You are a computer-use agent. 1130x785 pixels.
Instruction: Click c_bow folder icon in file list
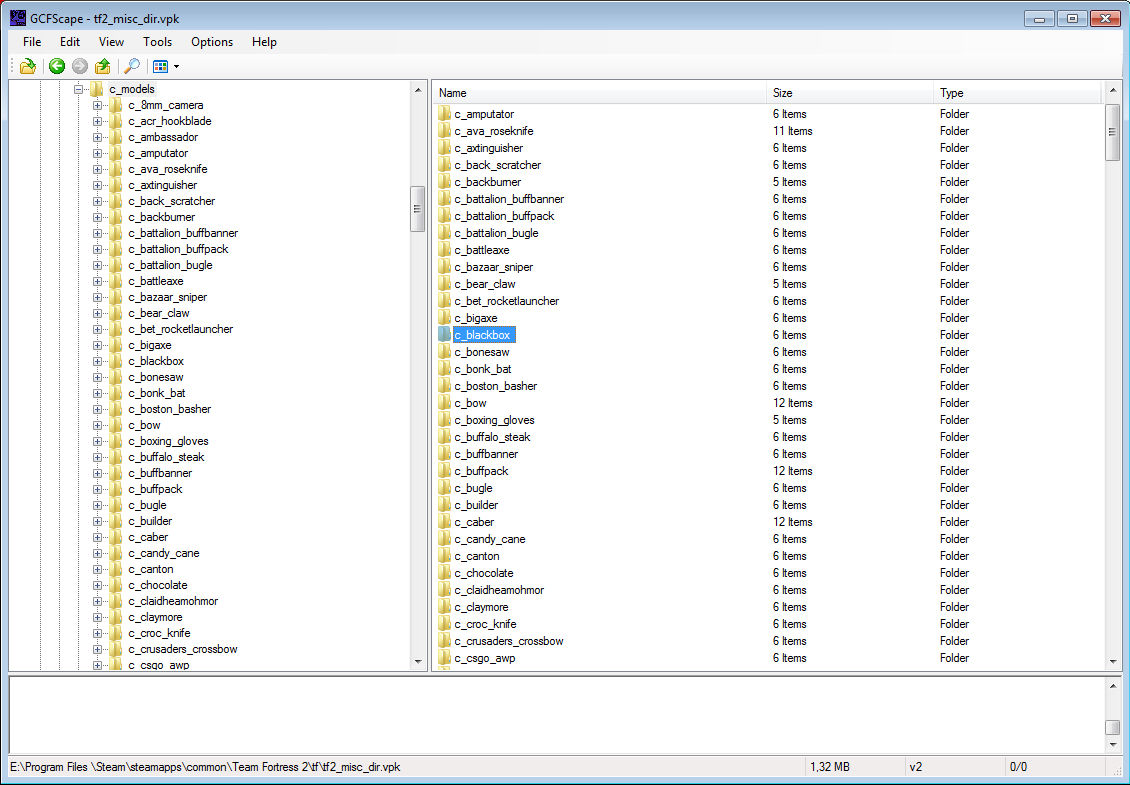click(x=444, y=403)
